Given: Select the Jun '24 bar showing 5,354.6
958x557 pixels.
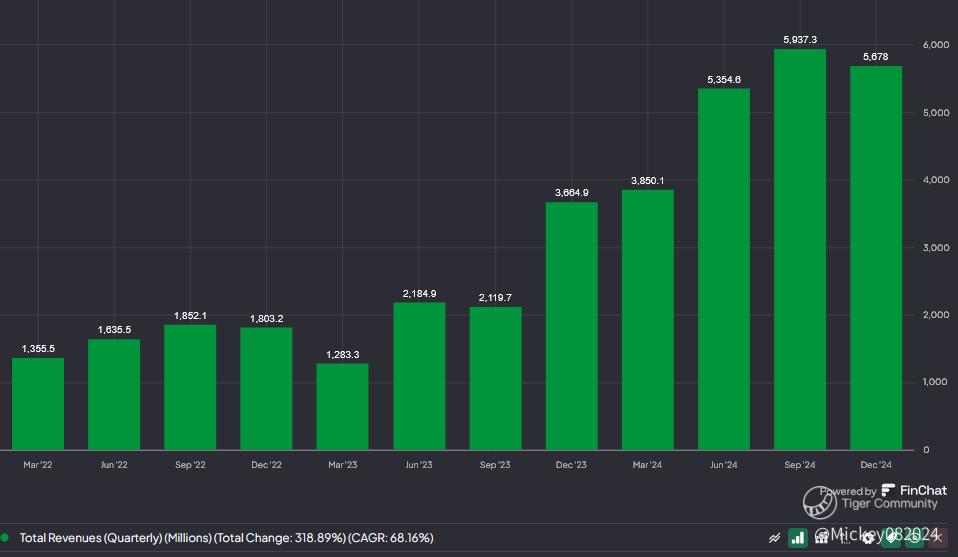Looking at the screenshot, I should click(x=724, y=269).
